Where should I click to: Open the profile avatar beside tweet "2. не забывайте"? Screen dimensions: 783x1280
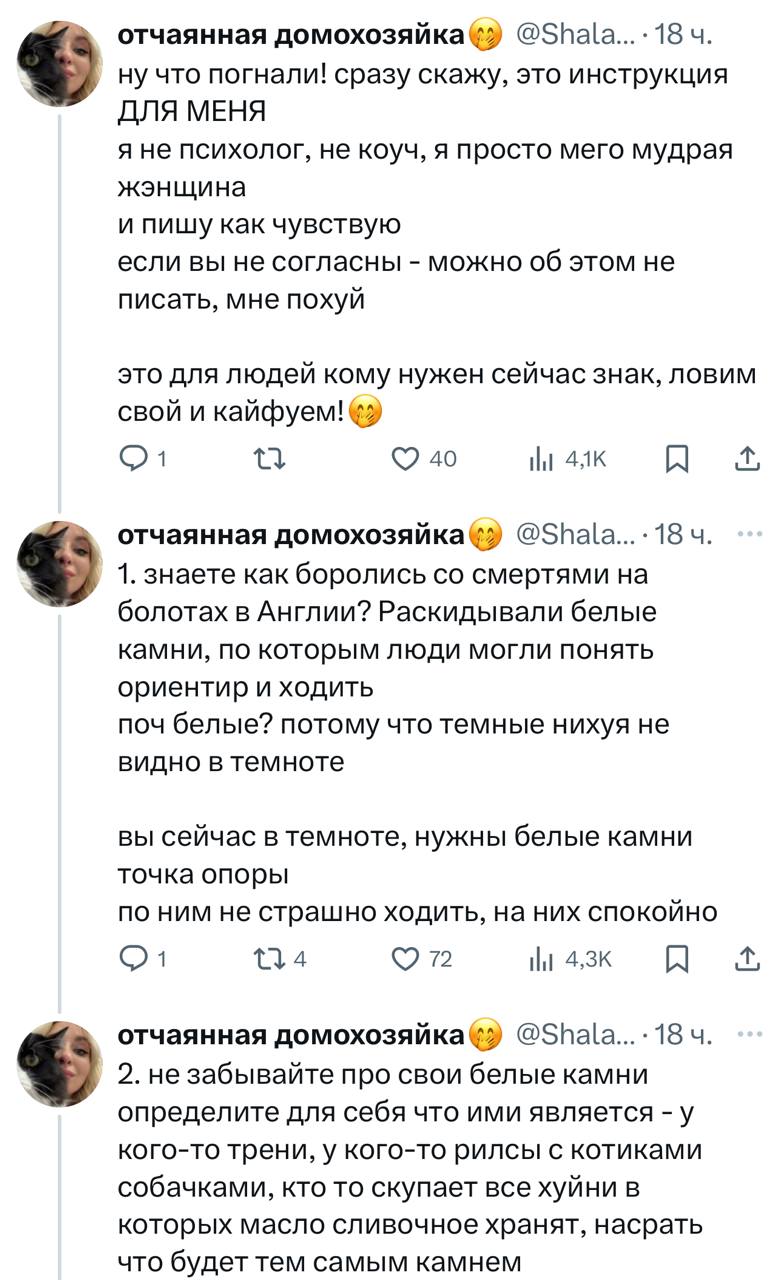pyautogui.click(x=60, y=1063)
